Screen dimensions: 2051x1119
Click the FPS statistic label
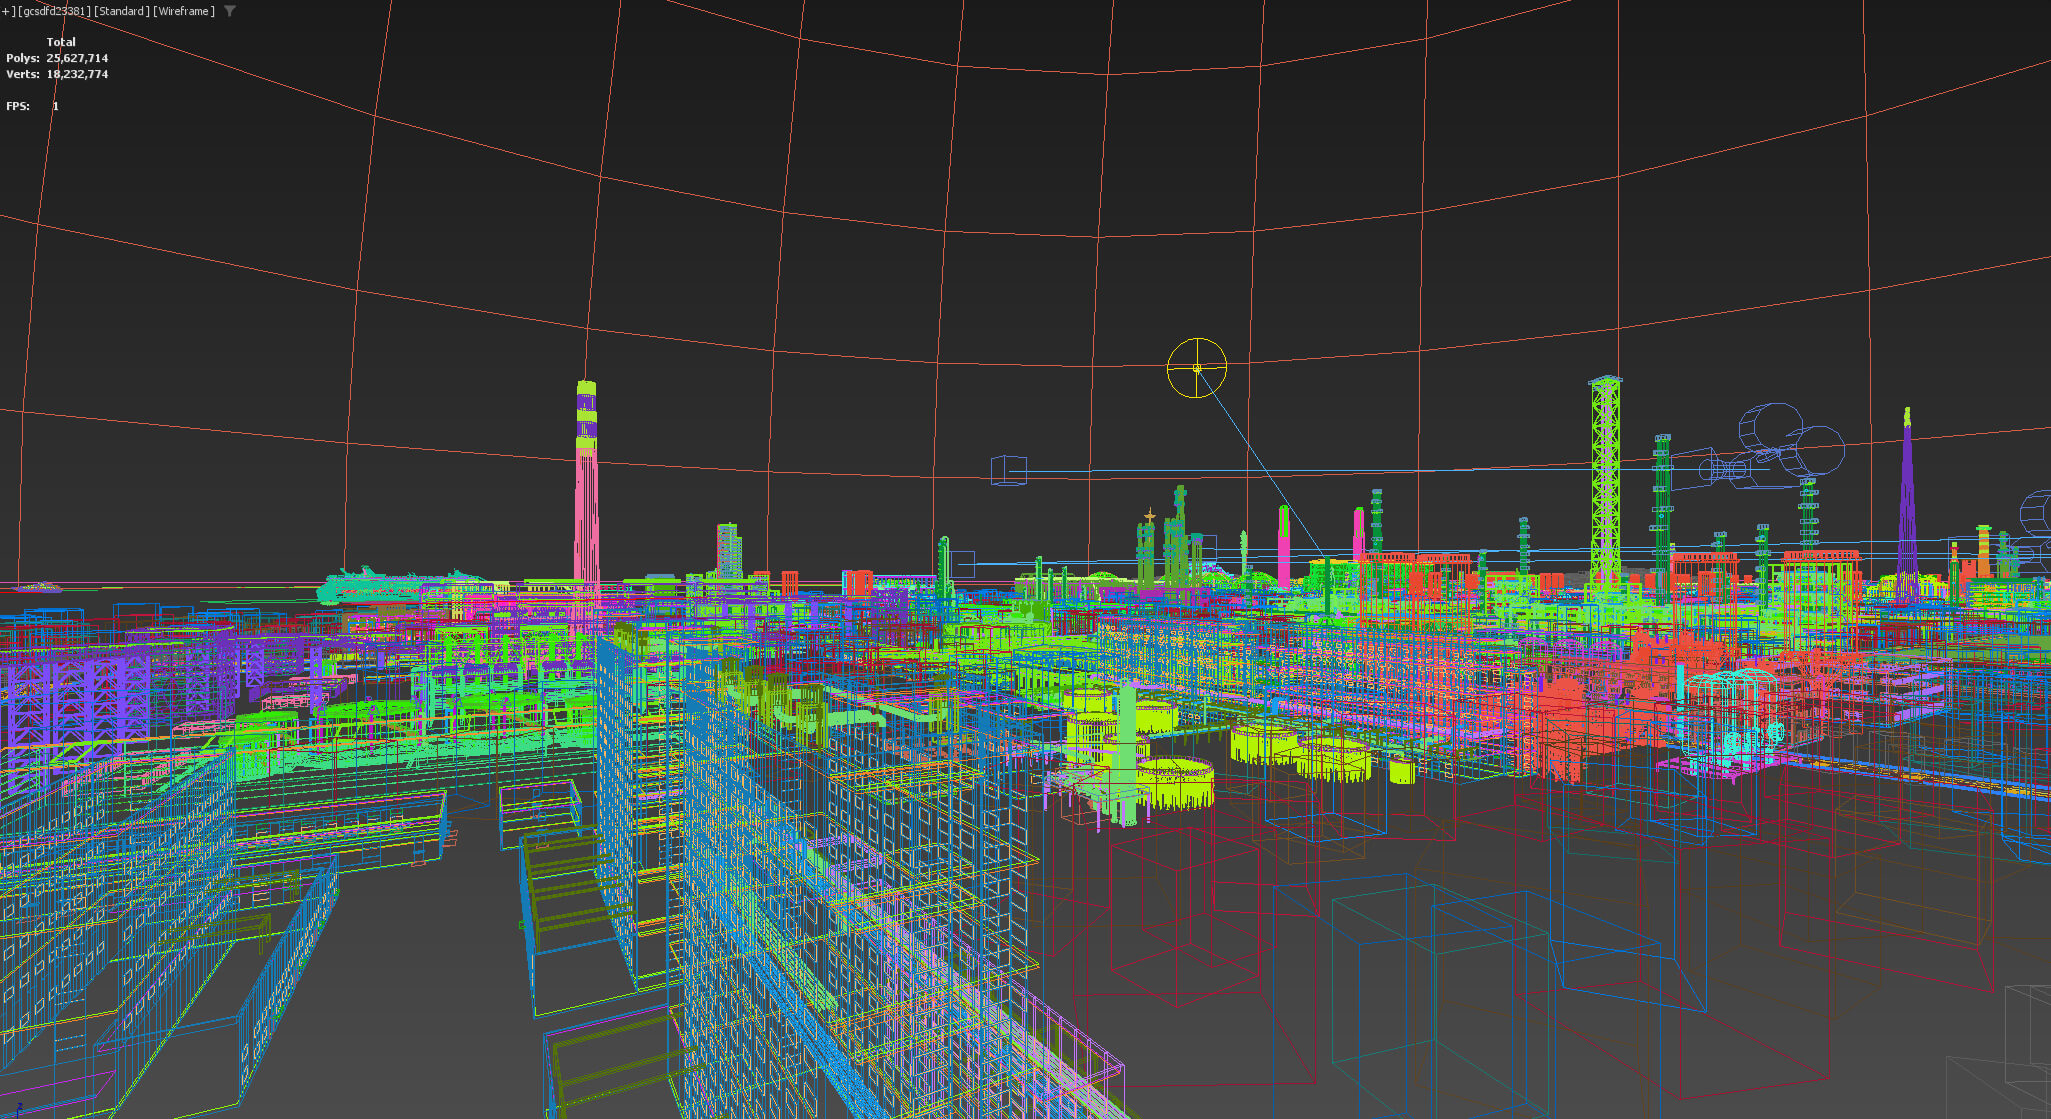click(18, 106)
